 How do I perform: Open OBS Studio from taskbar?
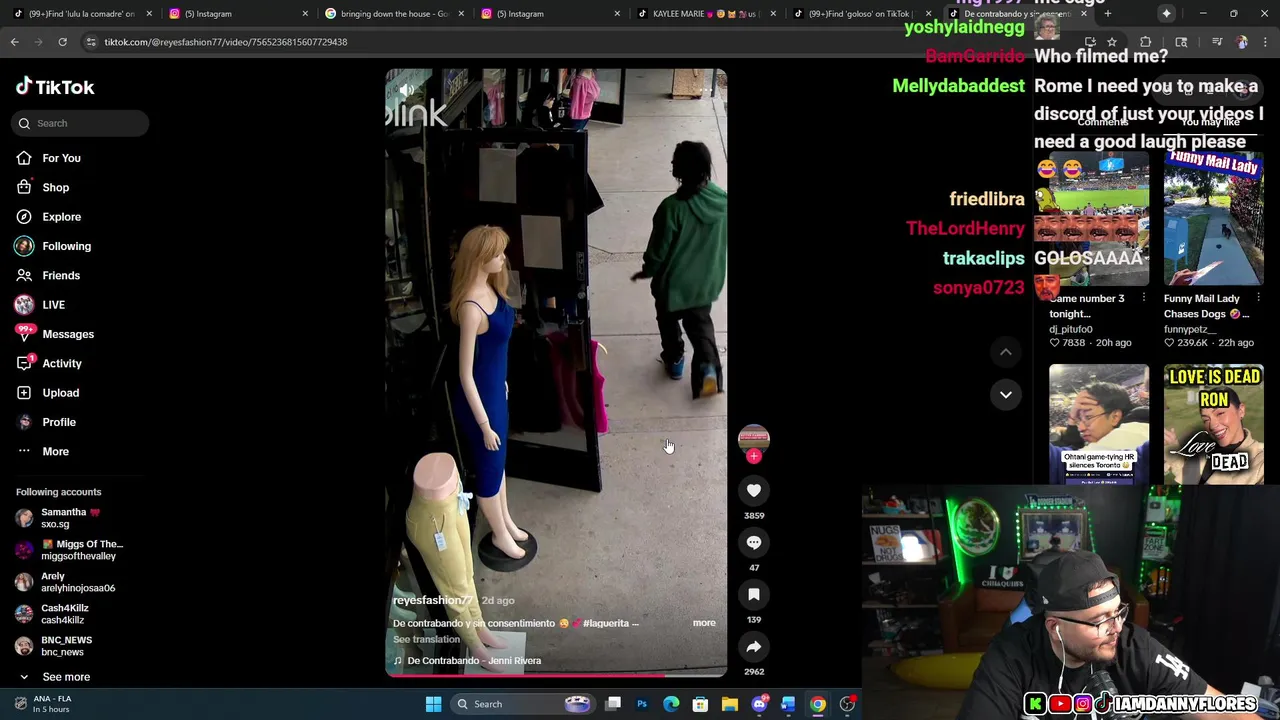pyautogui.click(x=847, y=704)
